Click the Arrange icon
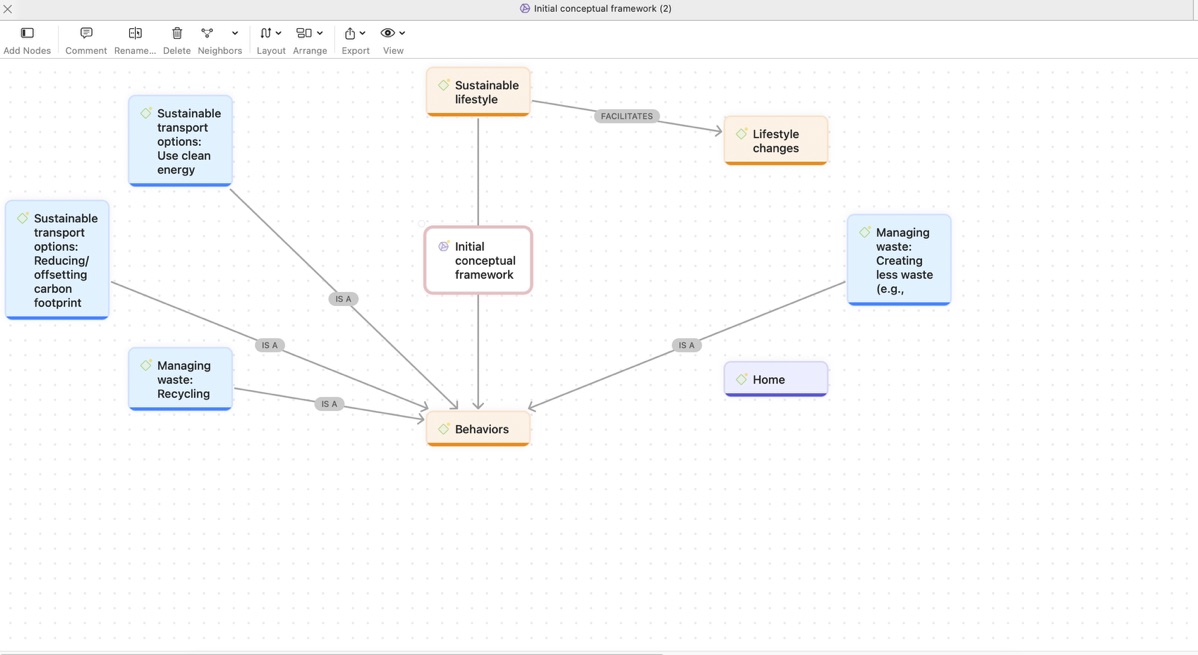 coord(304,33)
